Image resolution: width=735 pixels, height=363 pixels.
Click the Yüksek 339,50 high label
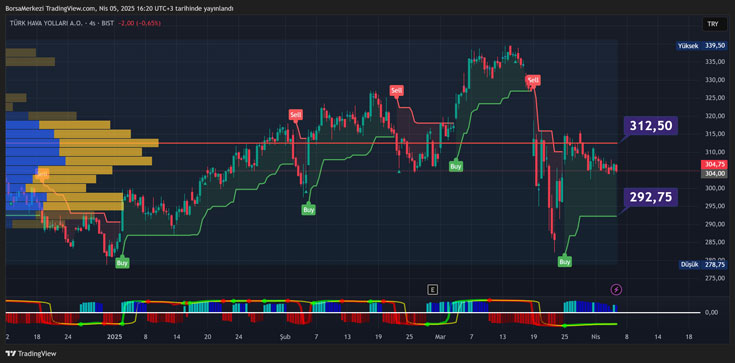click(x=701, y=45)
